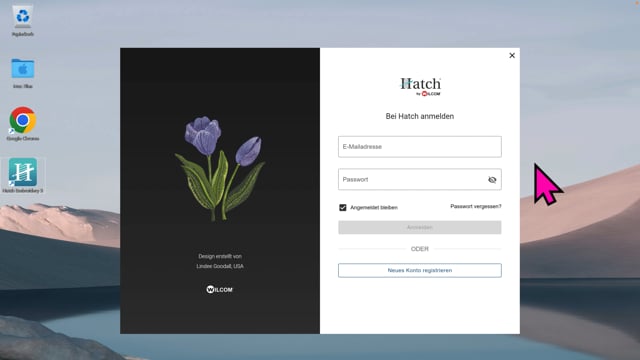Toggle password visibility eye icon
The width and height of the screenshot is (640, 360).
pyautogui.click(x=492, y=180)
